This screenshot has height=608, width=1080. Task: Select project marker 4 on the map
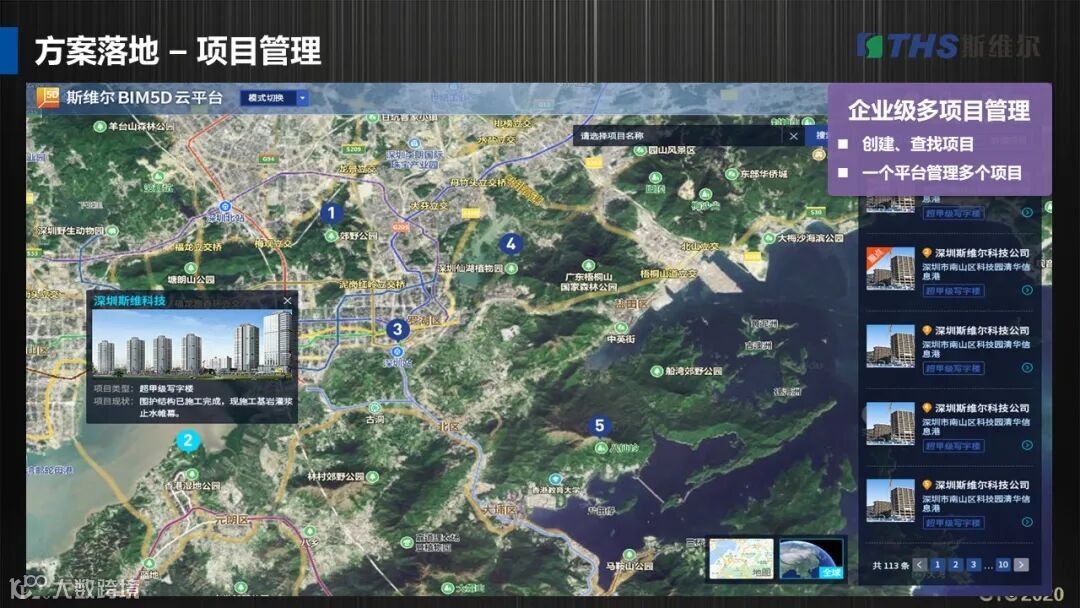510,243
